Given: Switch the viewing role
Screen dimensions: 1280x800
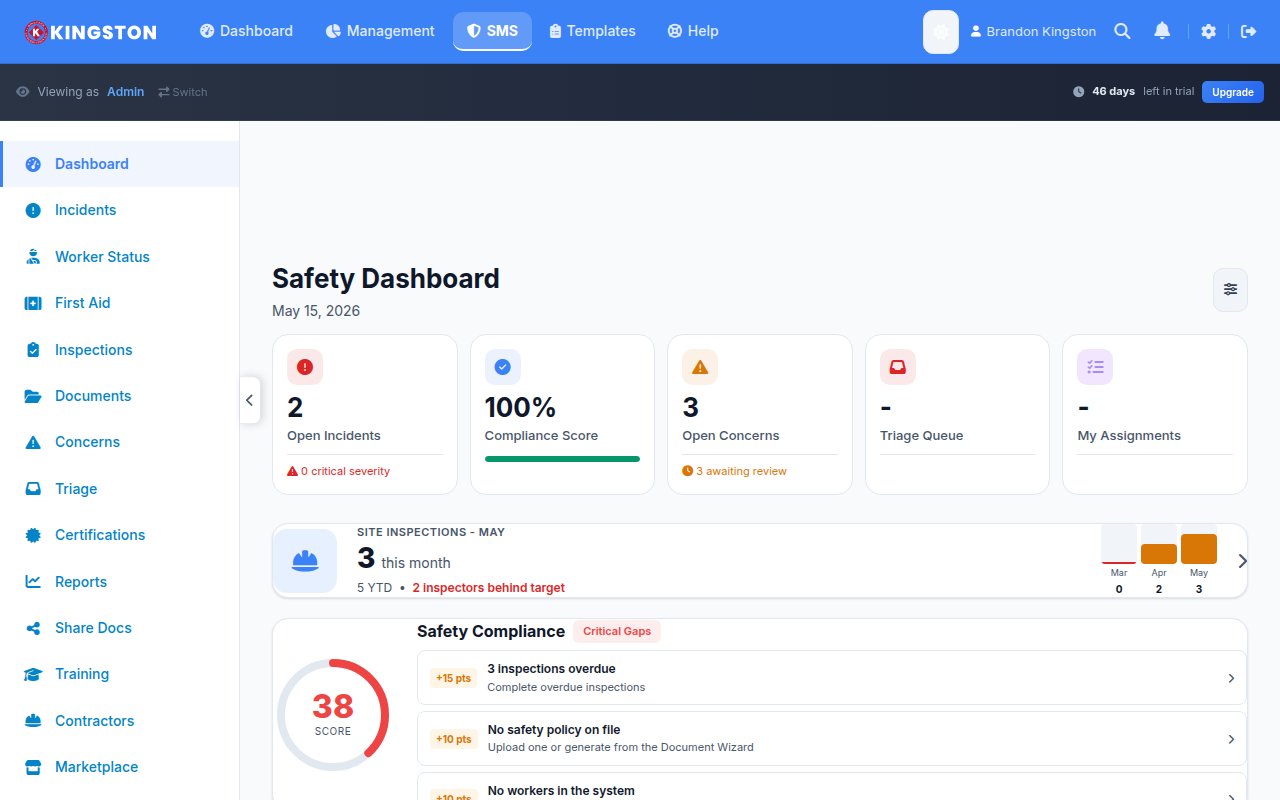Looking at the screenshot, I should [x=182, y=92].
